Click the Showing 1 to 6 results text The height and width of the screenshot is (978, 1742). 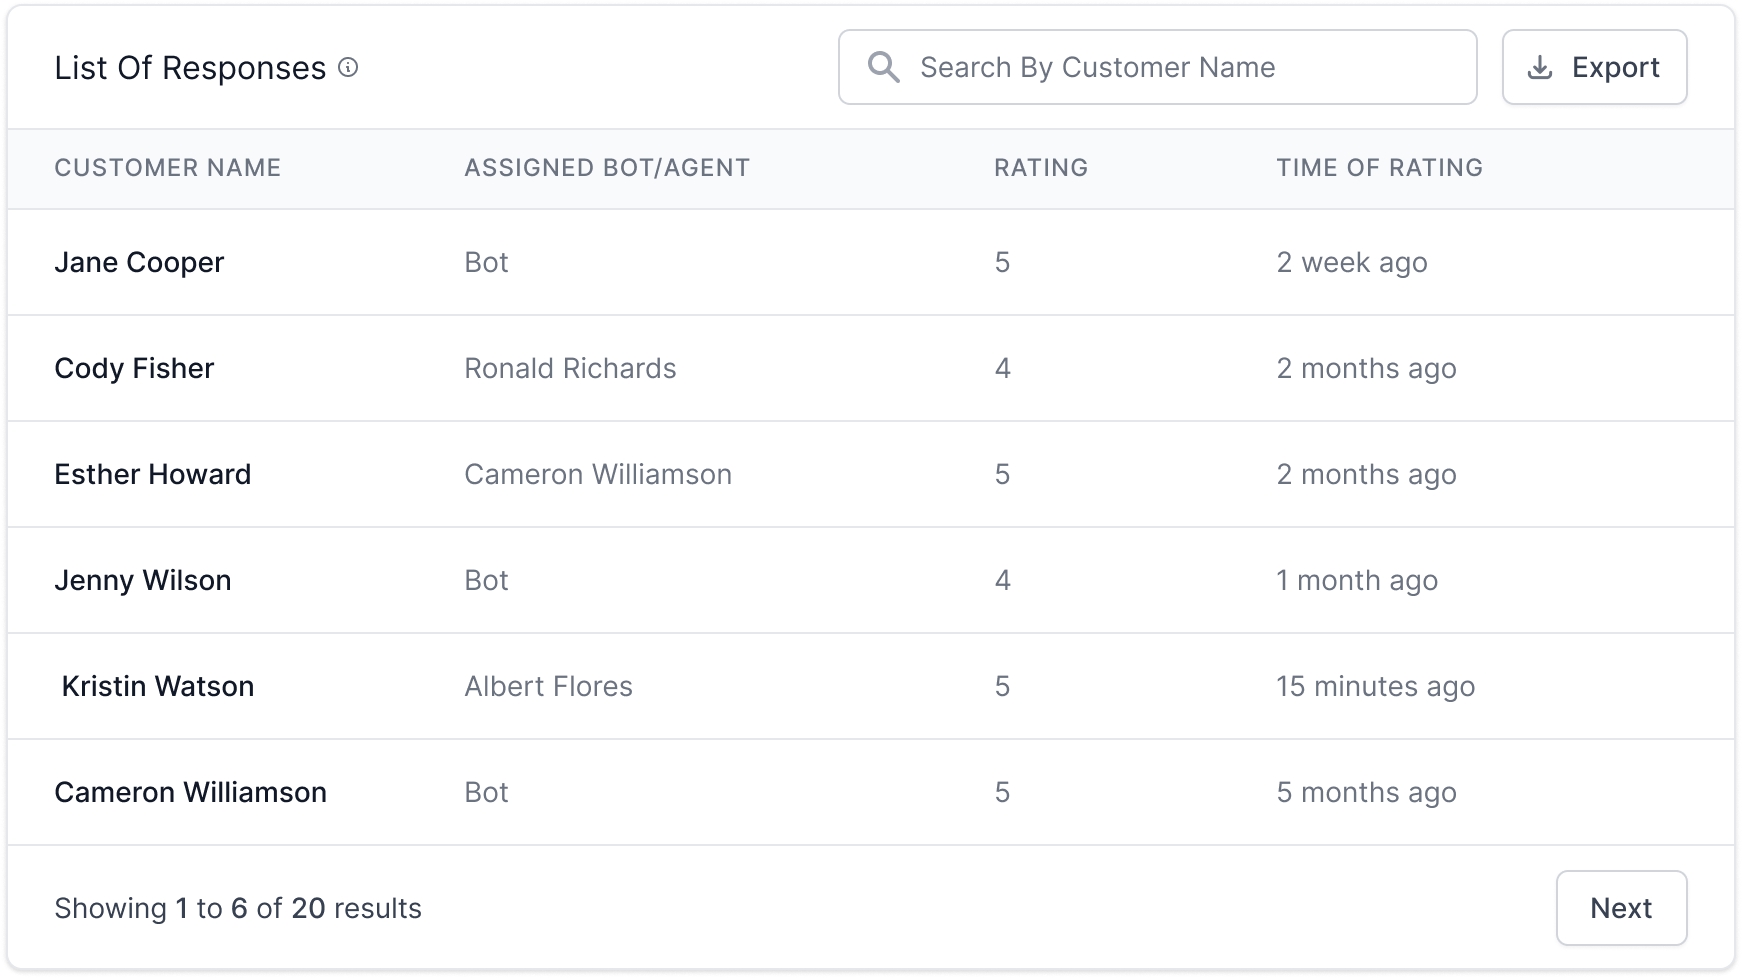(x=238, y=908)
